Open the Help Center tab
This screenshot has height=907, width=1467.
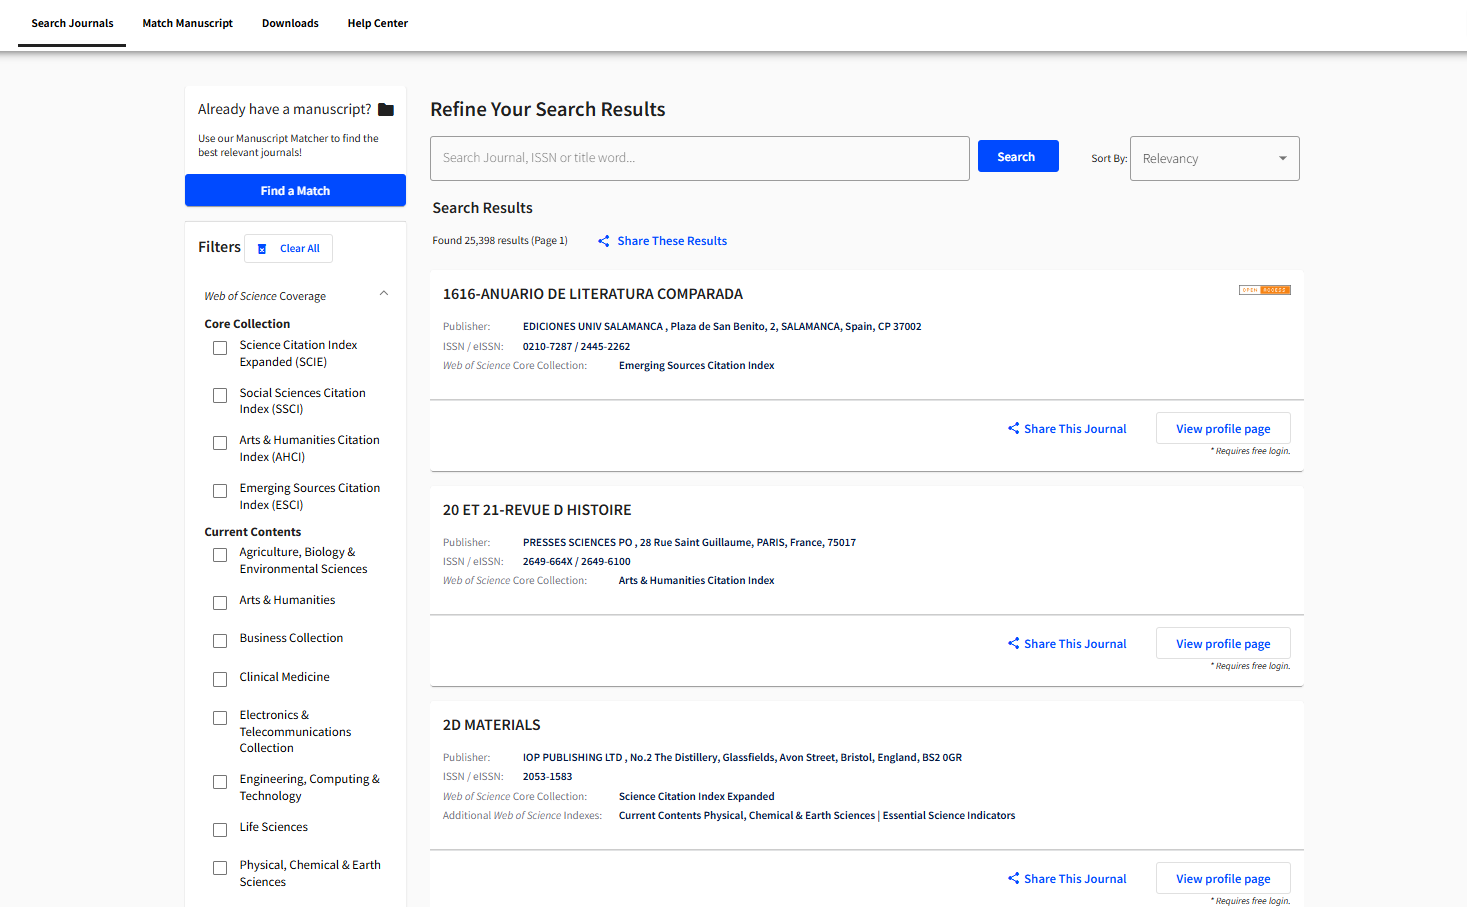click(377, 23)
